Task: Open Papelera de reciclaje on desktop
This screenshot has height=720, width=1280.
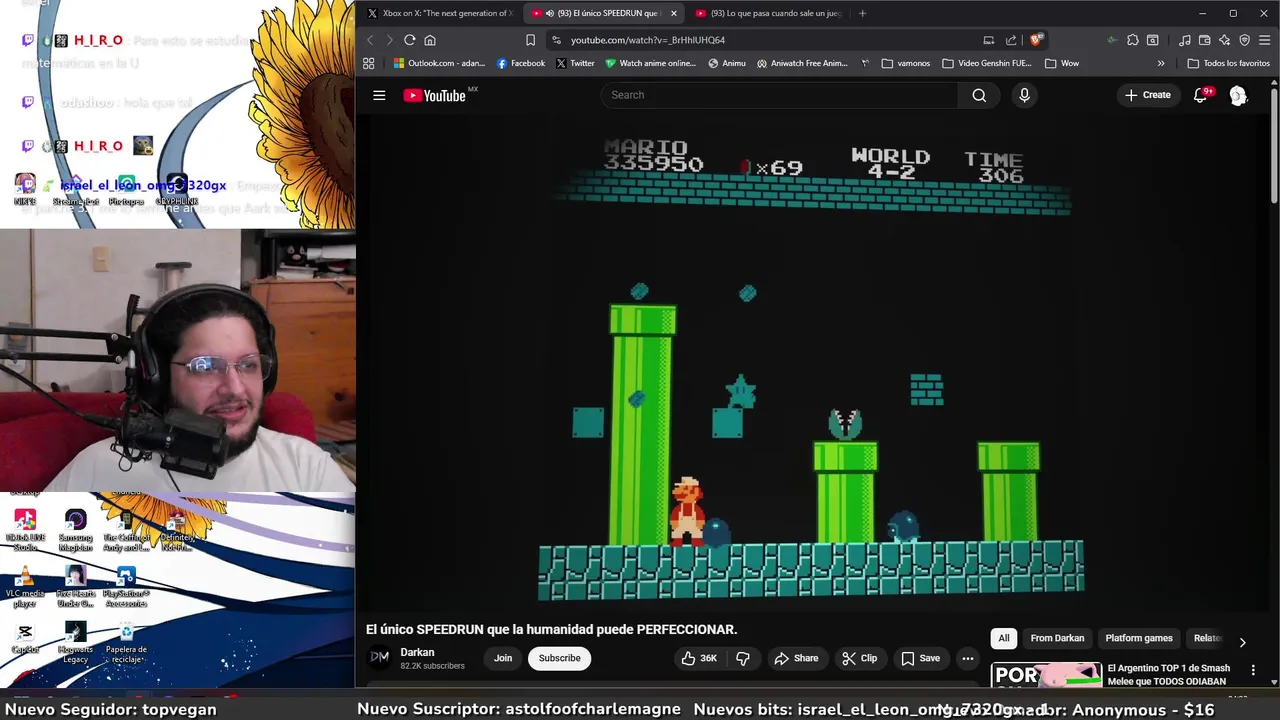Action: [x=126, y=643]
